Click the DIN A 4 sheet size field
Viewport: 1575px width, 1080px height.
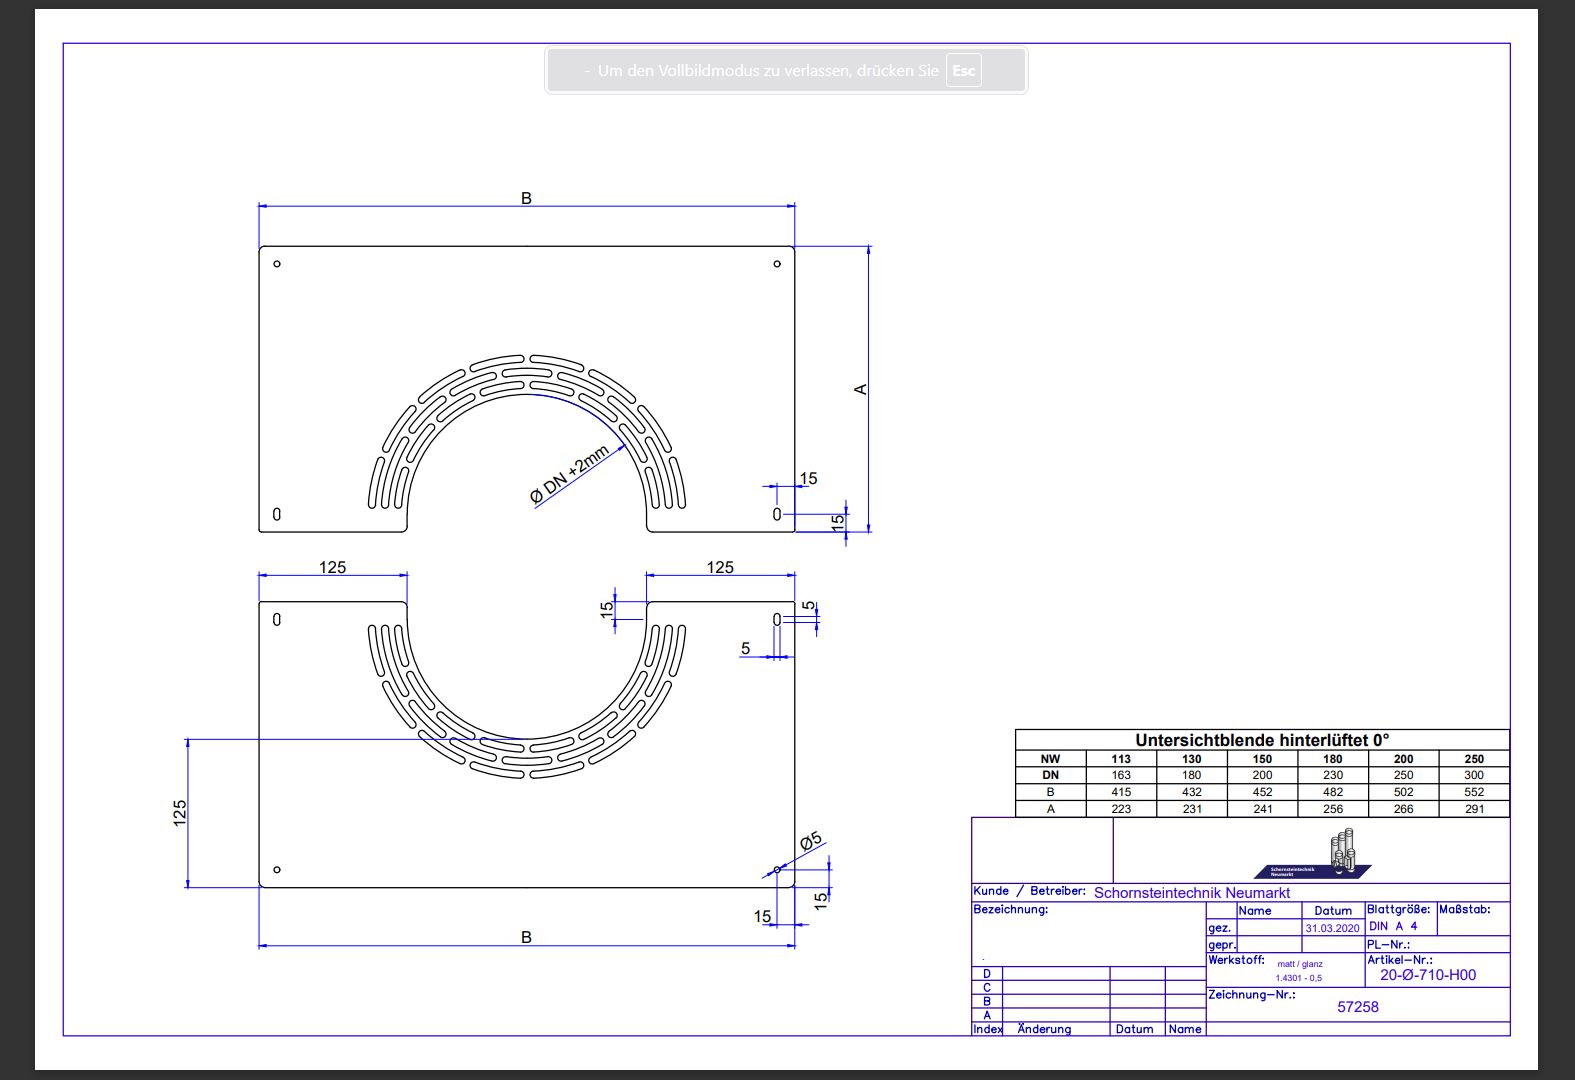pos(1393,926)
